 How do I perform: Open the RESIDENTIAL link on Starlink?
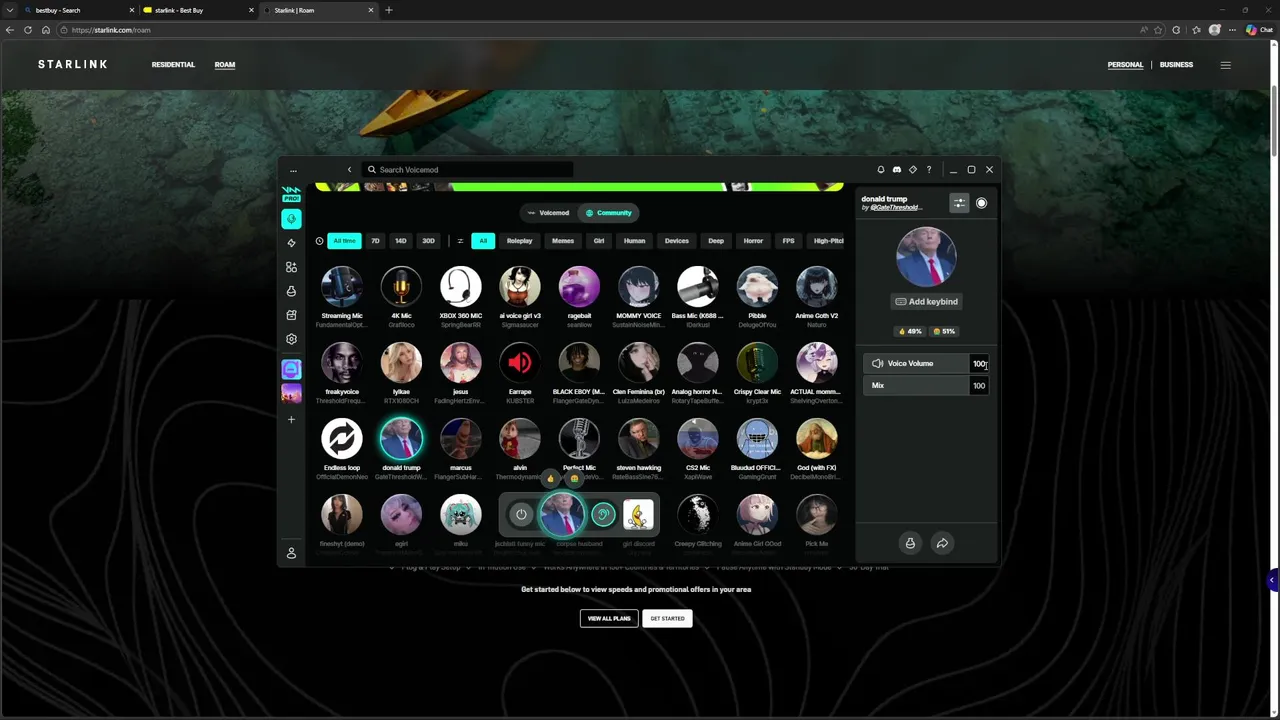173,65
